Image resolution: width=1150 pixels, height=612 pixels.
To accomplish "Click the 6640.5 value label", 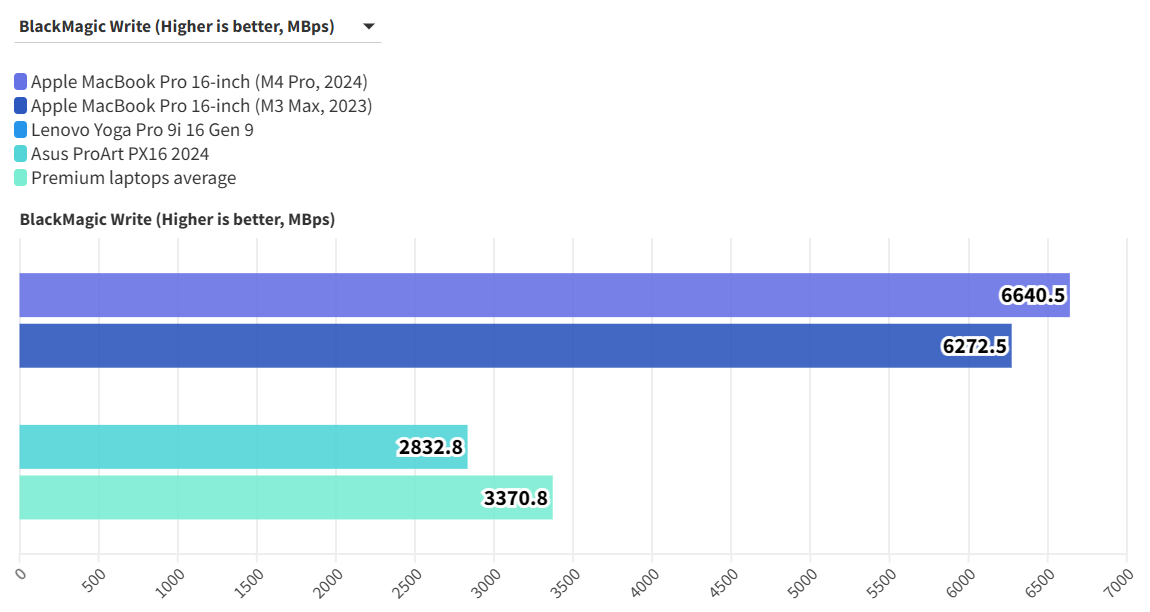I will (1033, 295).
